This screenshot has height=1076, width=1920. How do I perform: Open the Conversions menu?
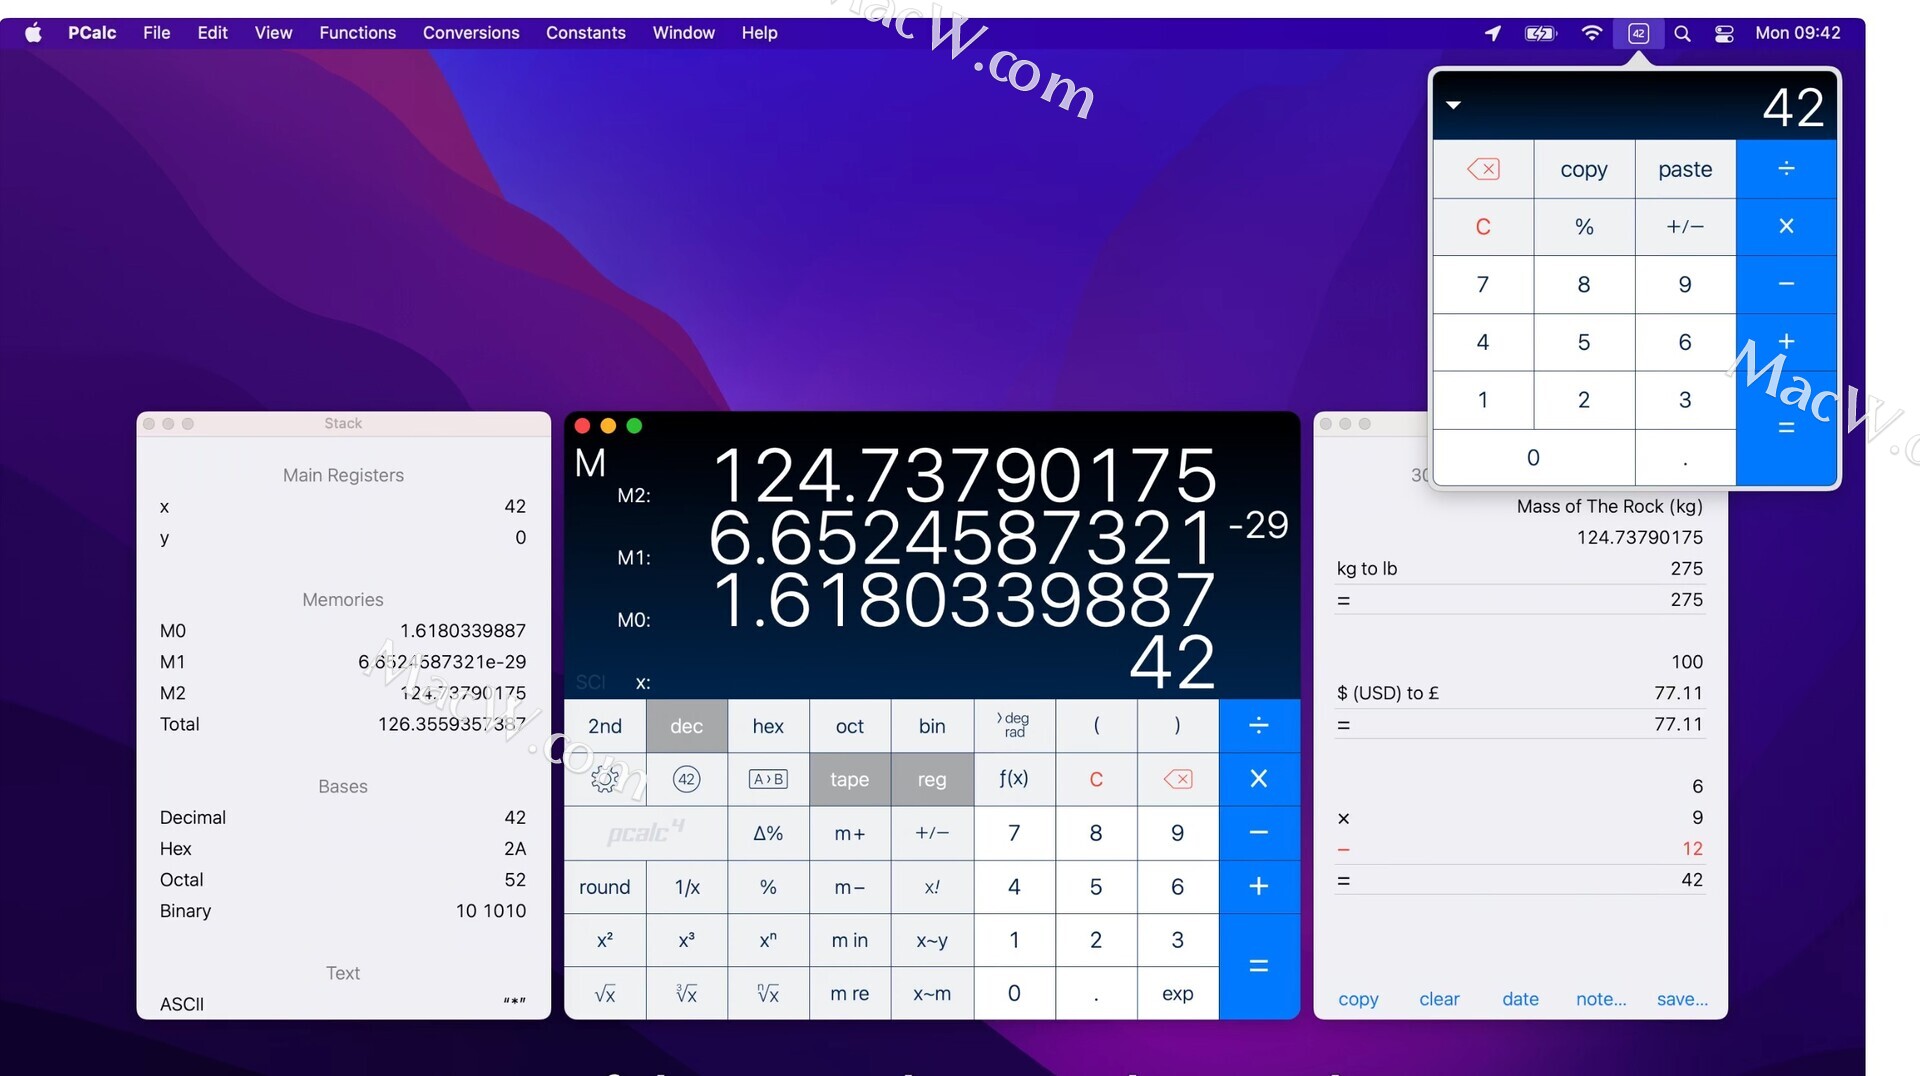pos(471,33)
